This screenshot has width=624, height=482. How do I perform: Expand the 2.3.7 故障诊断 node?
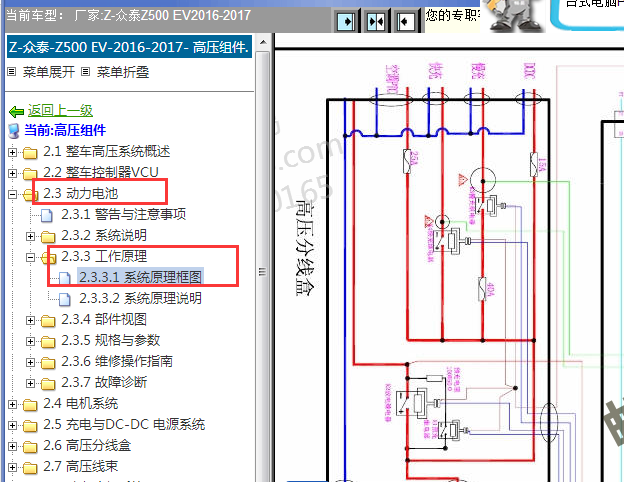[x=31, y=383]
